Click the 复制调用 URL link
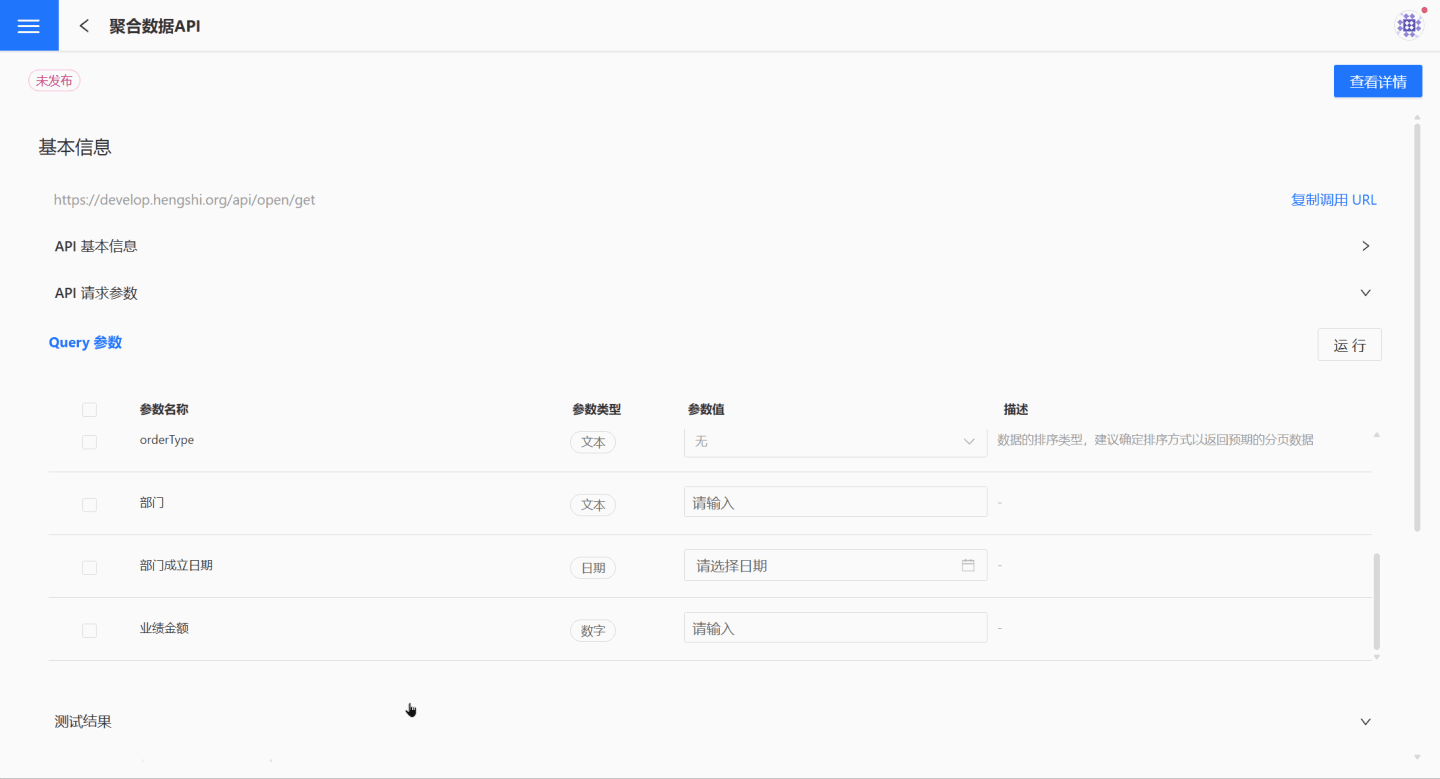Image resolution: width=1440 pixels, height=779 pixels. [1333, 200]
